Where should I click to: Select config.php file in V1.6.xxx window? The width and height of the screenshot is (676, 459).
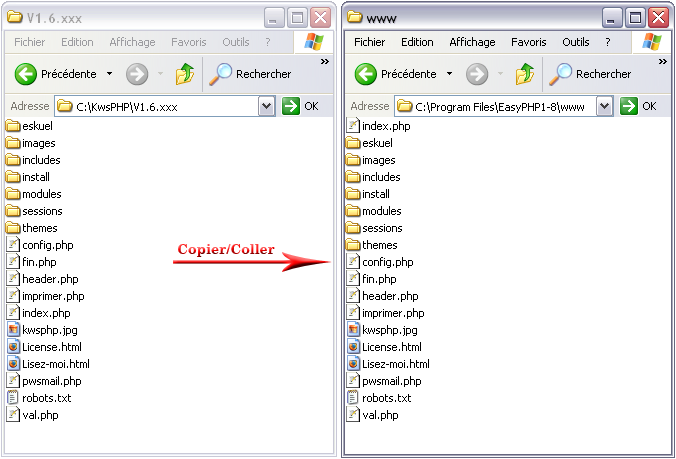(40, 245)
